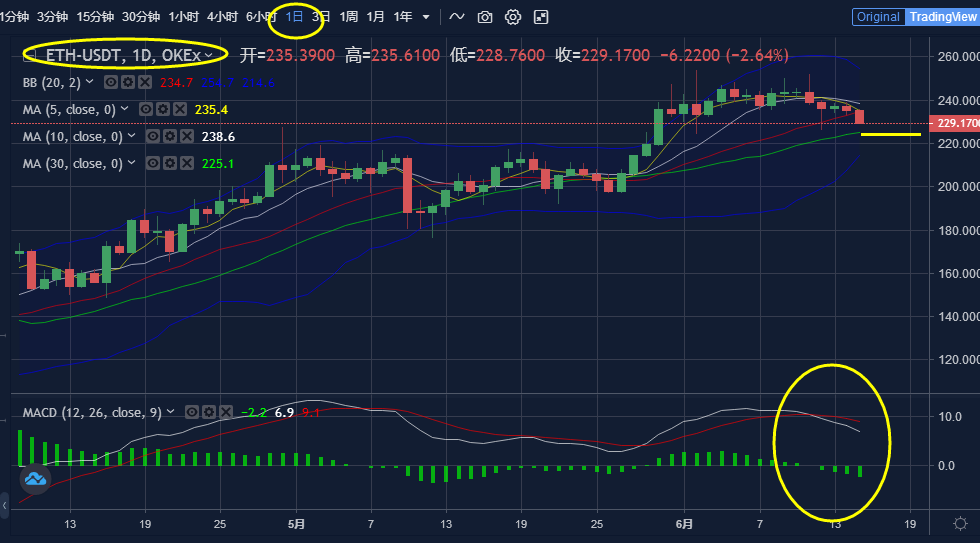Expand the MA (5, close, 0) chevron

click(124, 109)
